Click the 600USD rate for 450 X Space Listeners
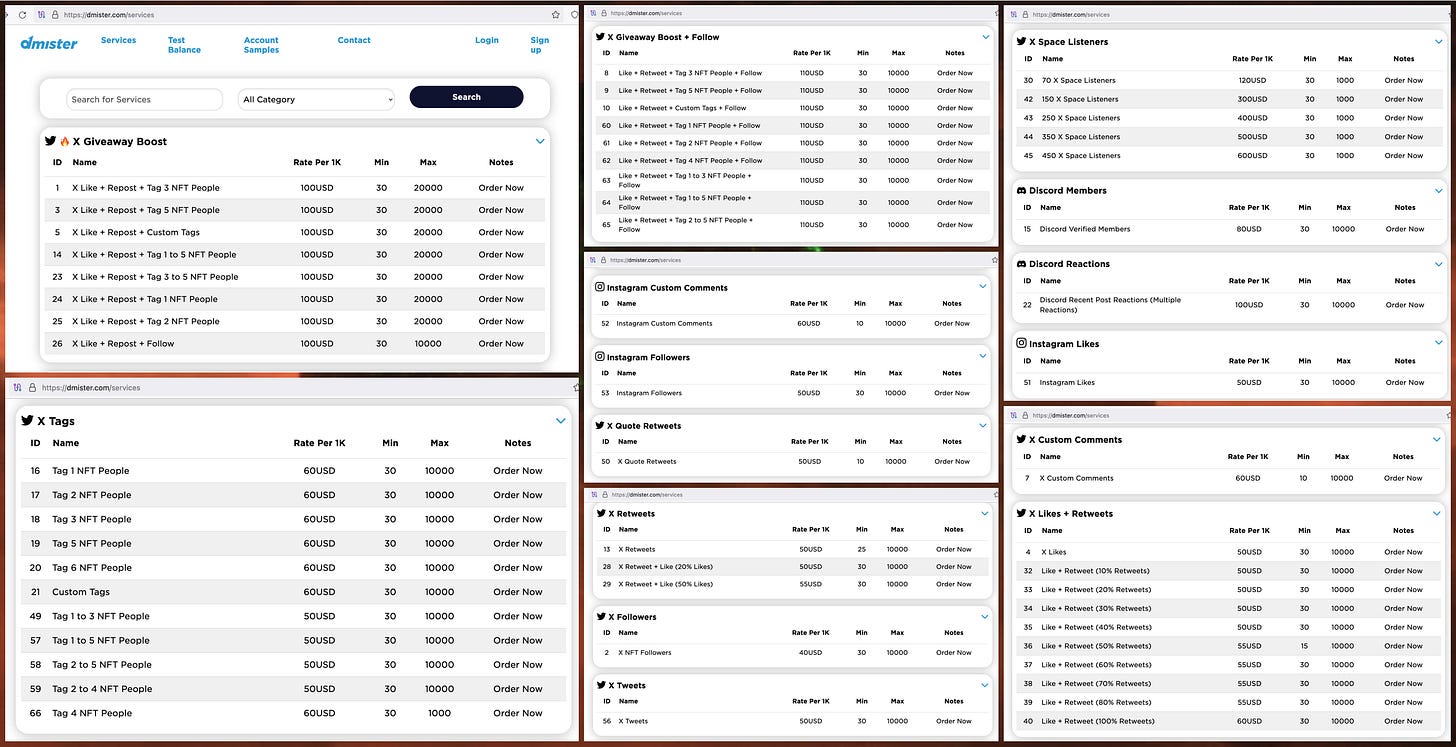The image size is (1456, 747). pyautogui.click(x=1250, y=155)
